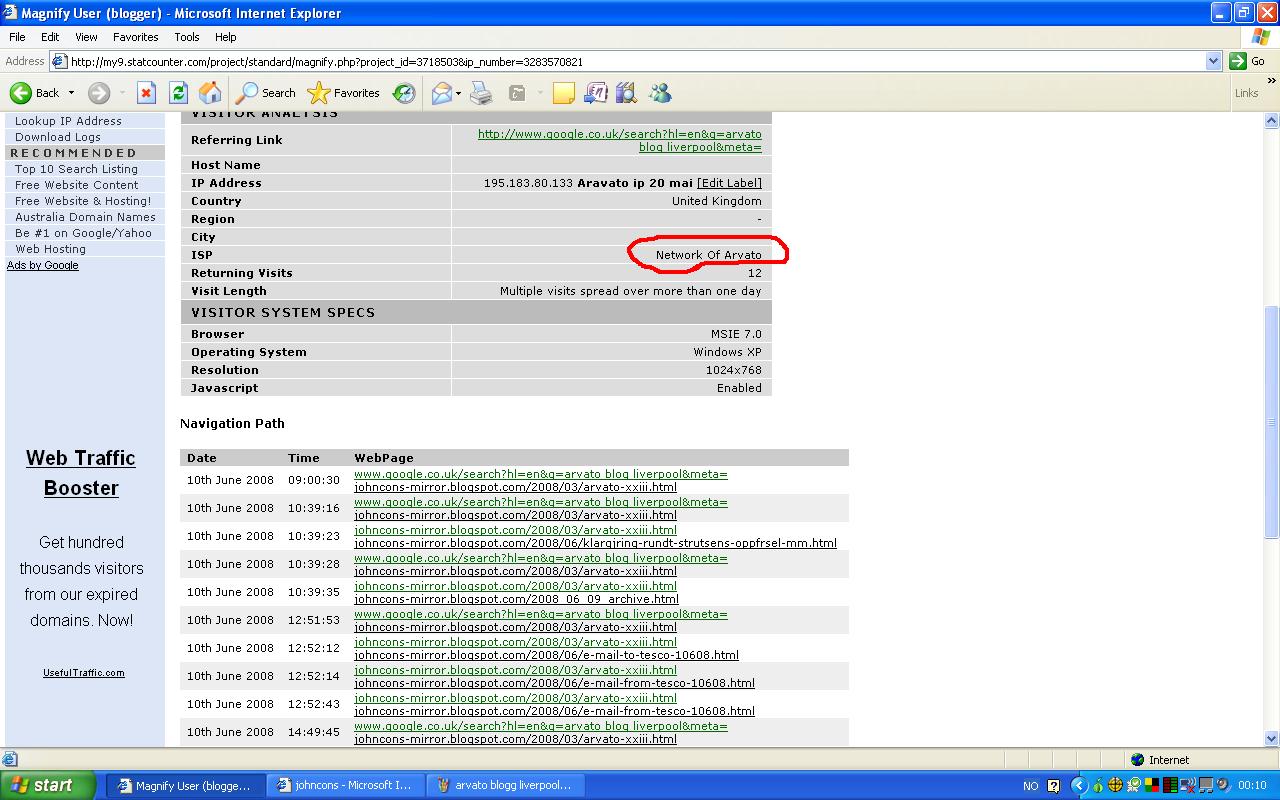Click the green-check arrows tray icon
The image size is (1280, 800).
pyautogui.click(x=1133, y=786)
